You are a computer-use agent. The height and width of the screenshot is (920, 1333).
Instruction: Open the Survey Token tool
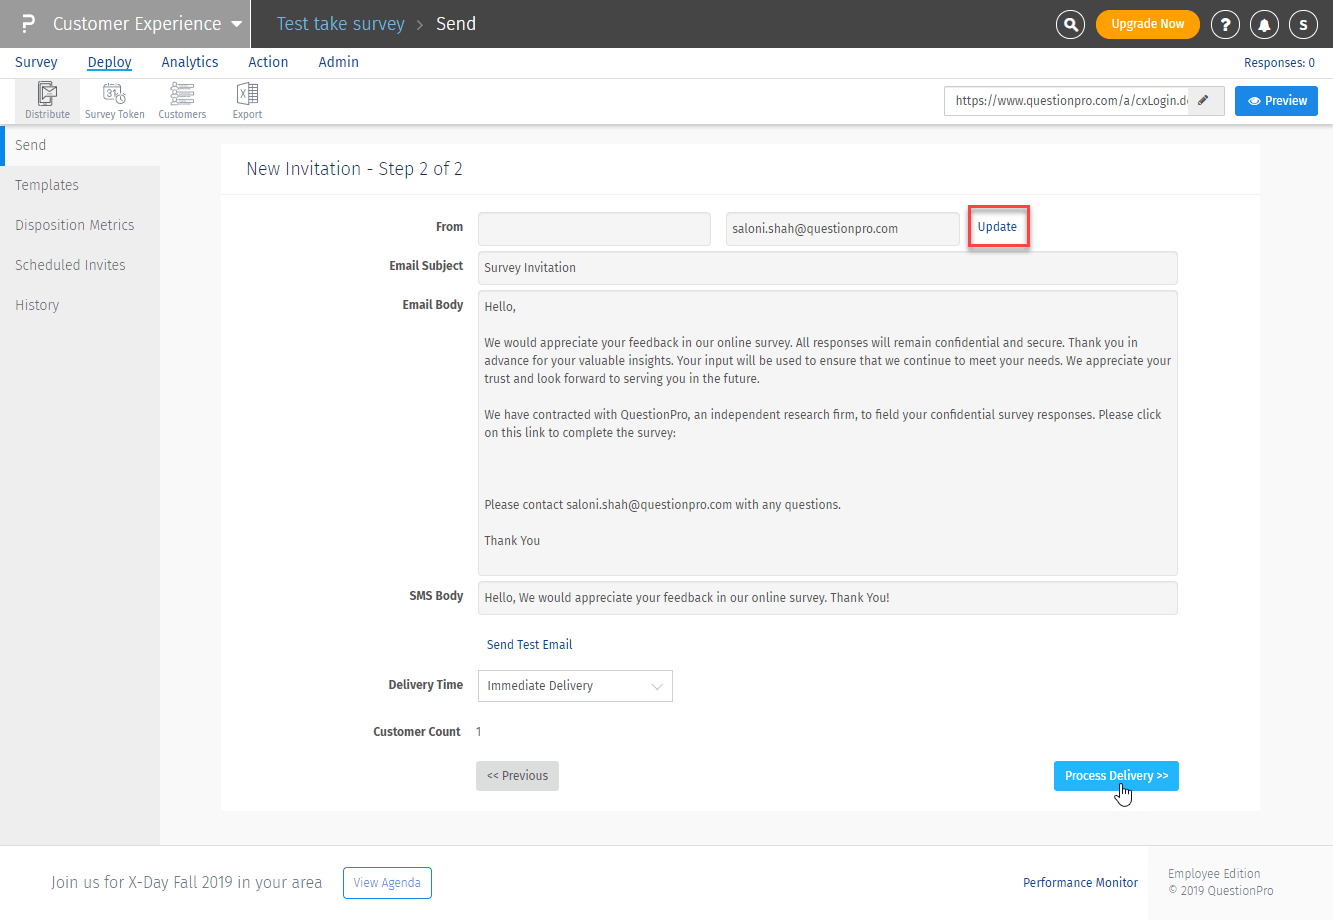click(114, 101)
